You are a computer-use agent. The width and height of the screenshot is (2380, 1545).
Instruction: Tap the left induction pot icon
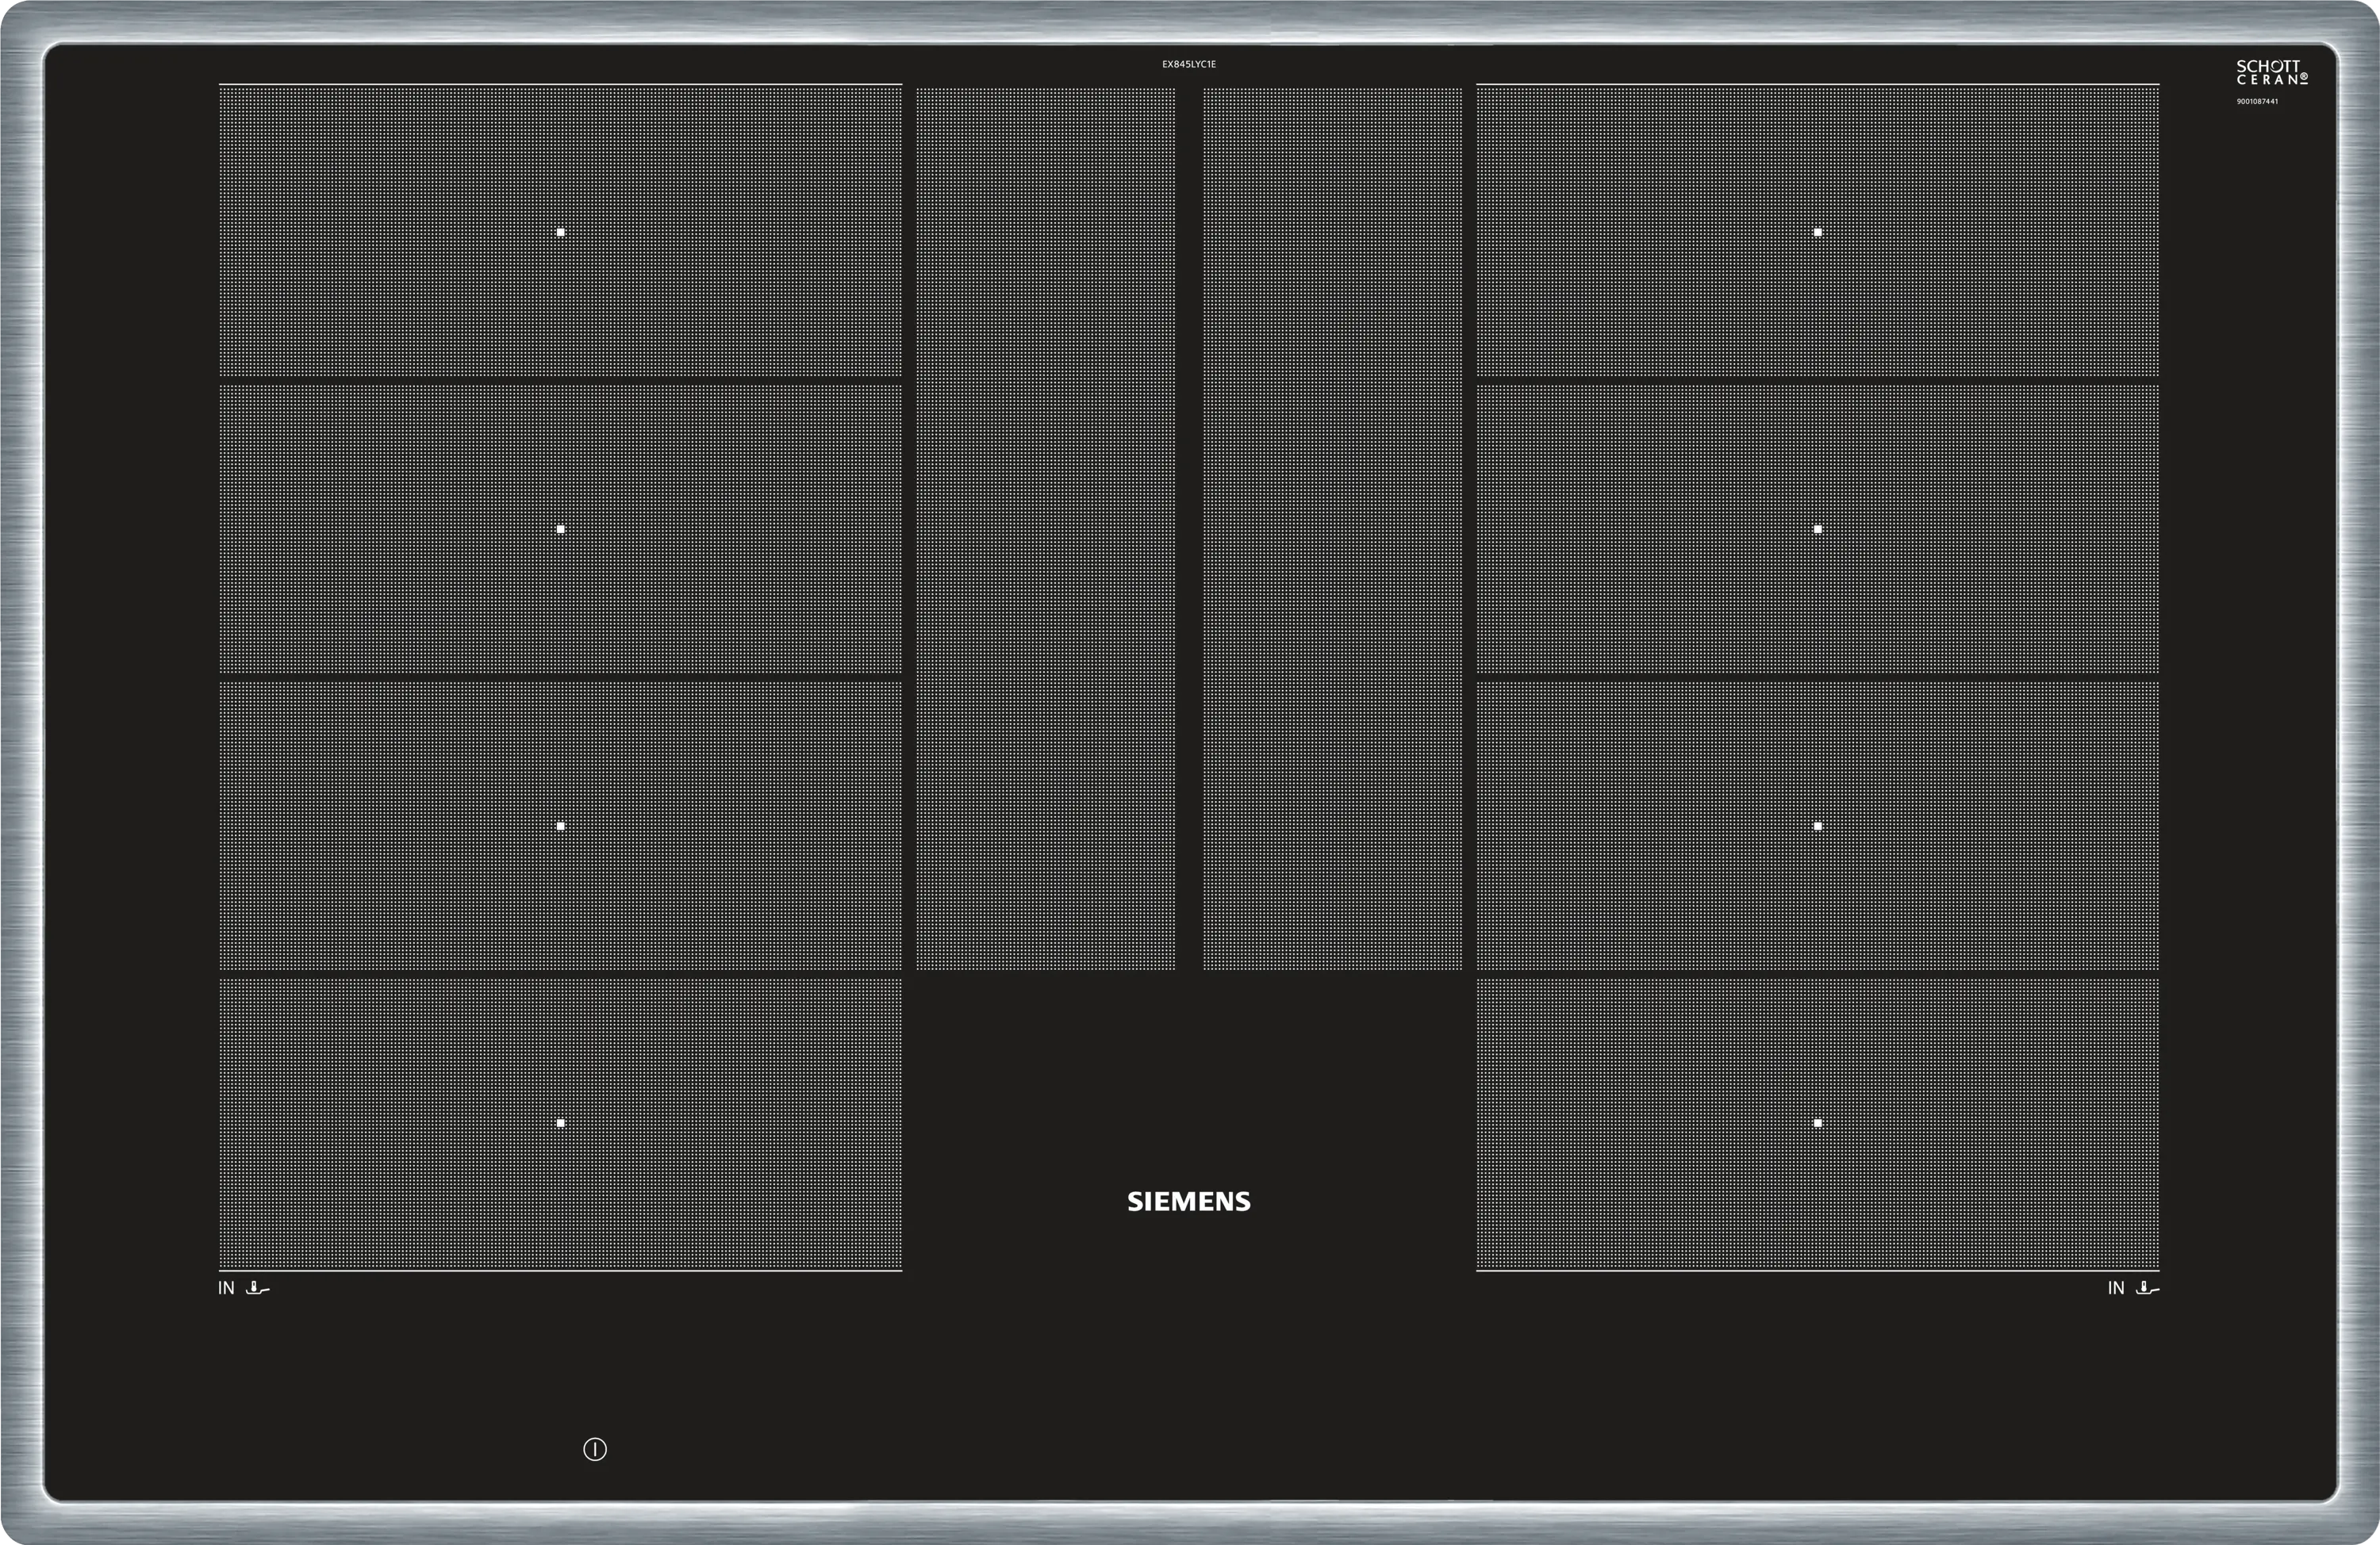pyautogui.click(x=258, y=1288)
